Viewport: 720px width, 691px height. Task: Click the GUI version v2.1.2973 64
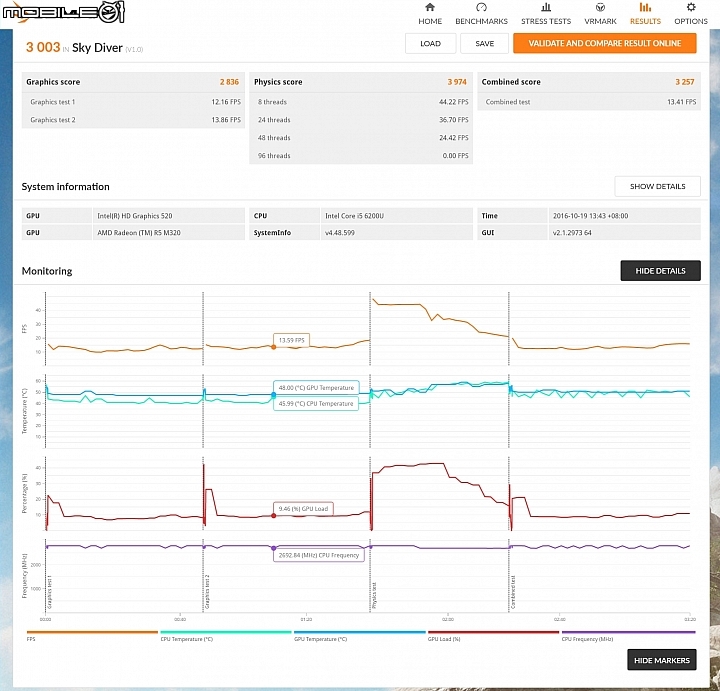(x=572, y=233)
